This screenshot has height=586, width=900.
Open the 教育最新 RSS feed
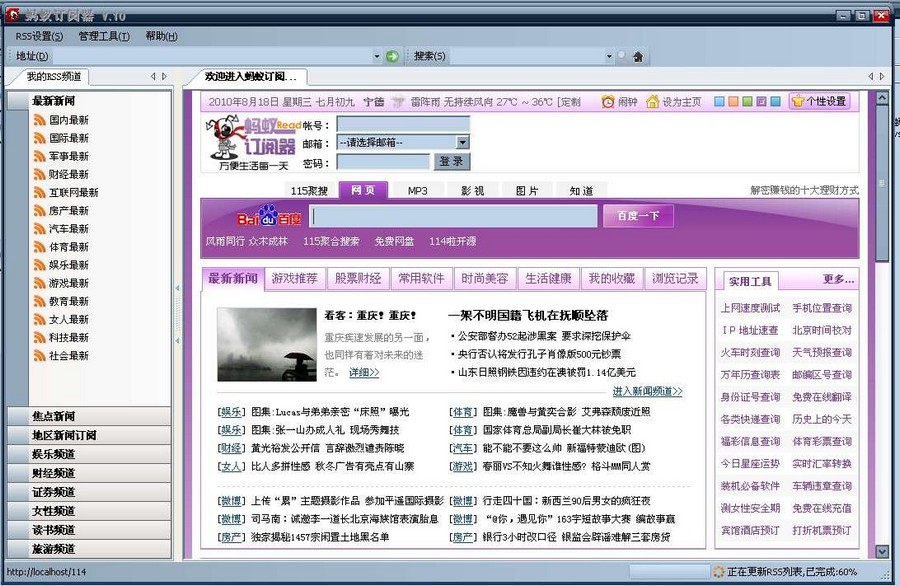coord(61,301)
